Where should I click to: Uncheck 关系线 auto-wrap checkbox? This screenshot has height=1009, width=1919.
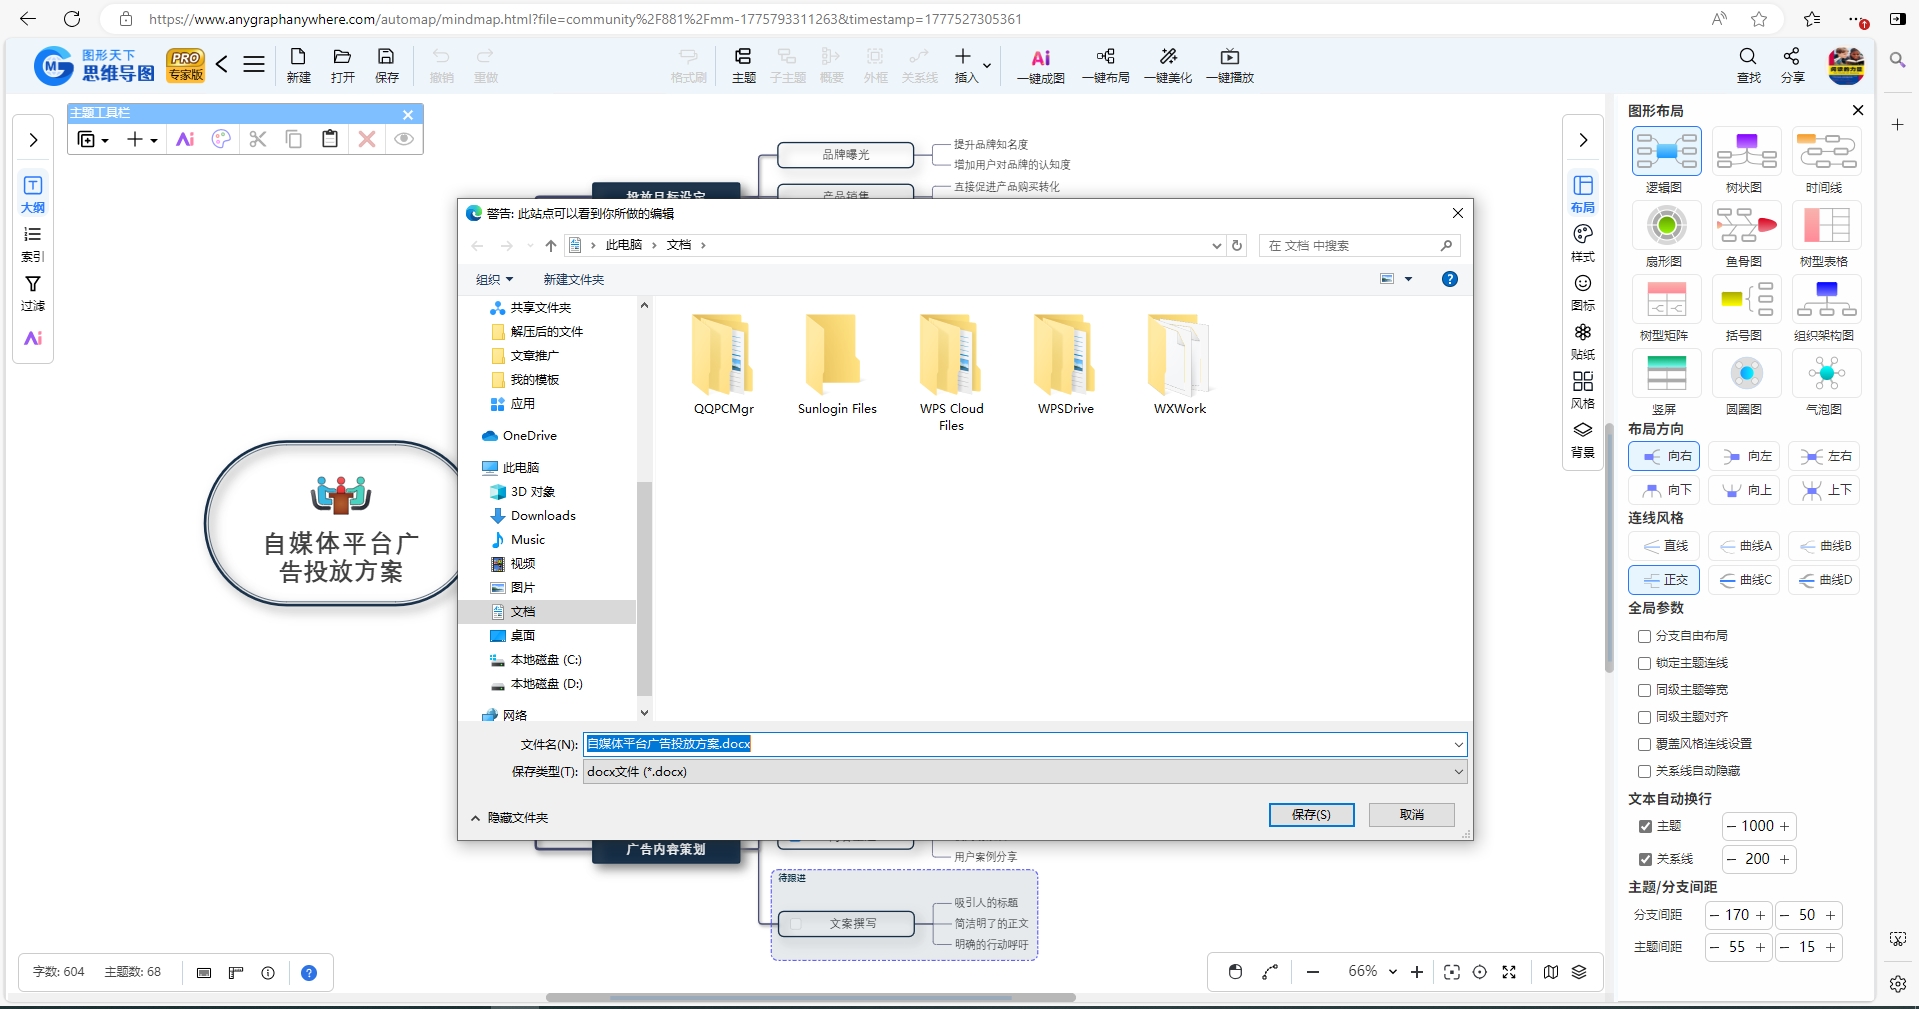click(x=1645, y=859)
